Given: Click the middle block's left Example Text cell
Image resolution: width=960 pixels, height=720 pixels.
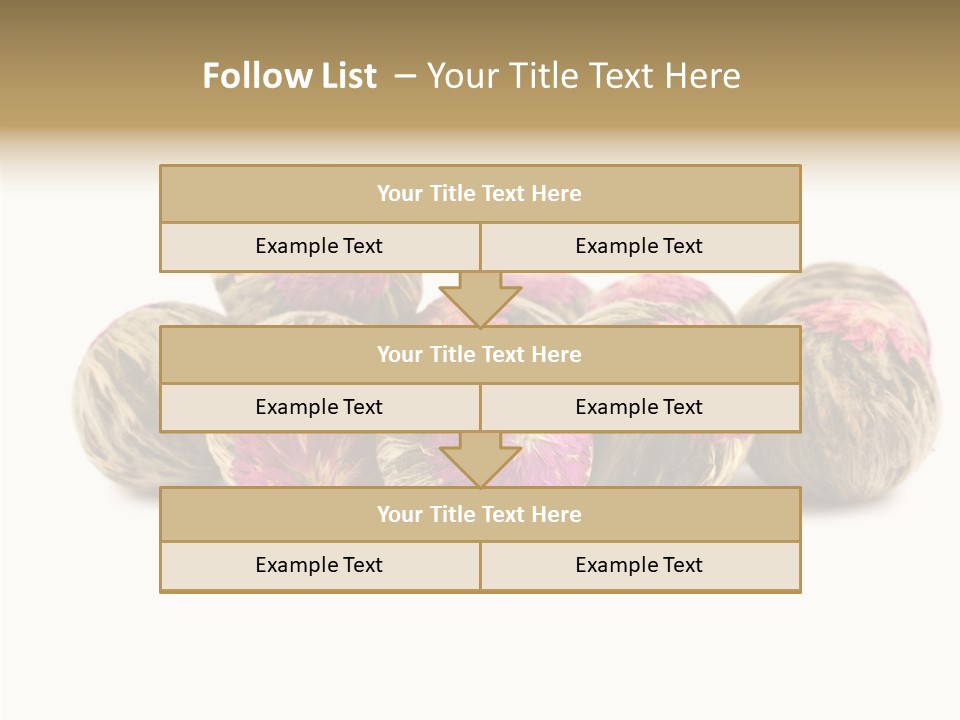Looking at the screenshot, I should pos(319,408).
